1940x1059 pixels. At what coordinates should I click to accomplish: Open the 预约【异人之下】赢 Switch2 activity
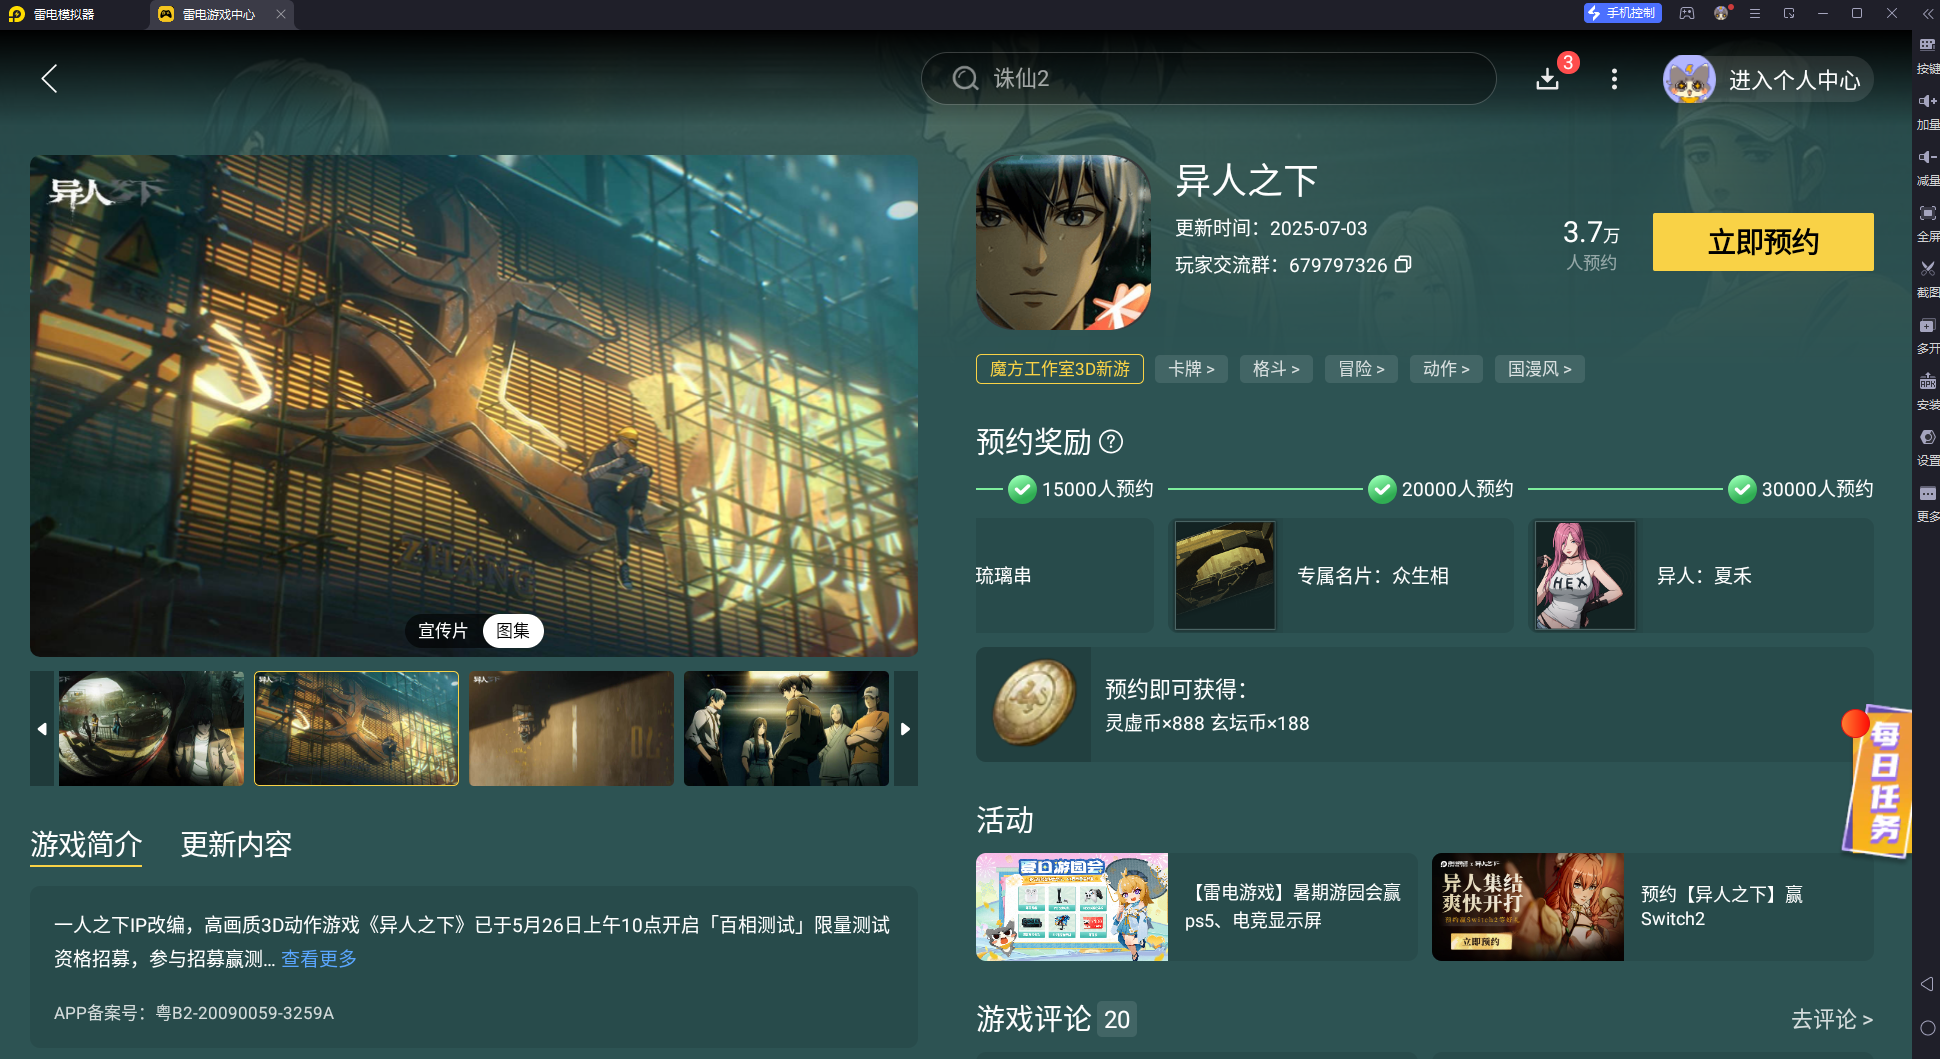[x=1653, y=907]
